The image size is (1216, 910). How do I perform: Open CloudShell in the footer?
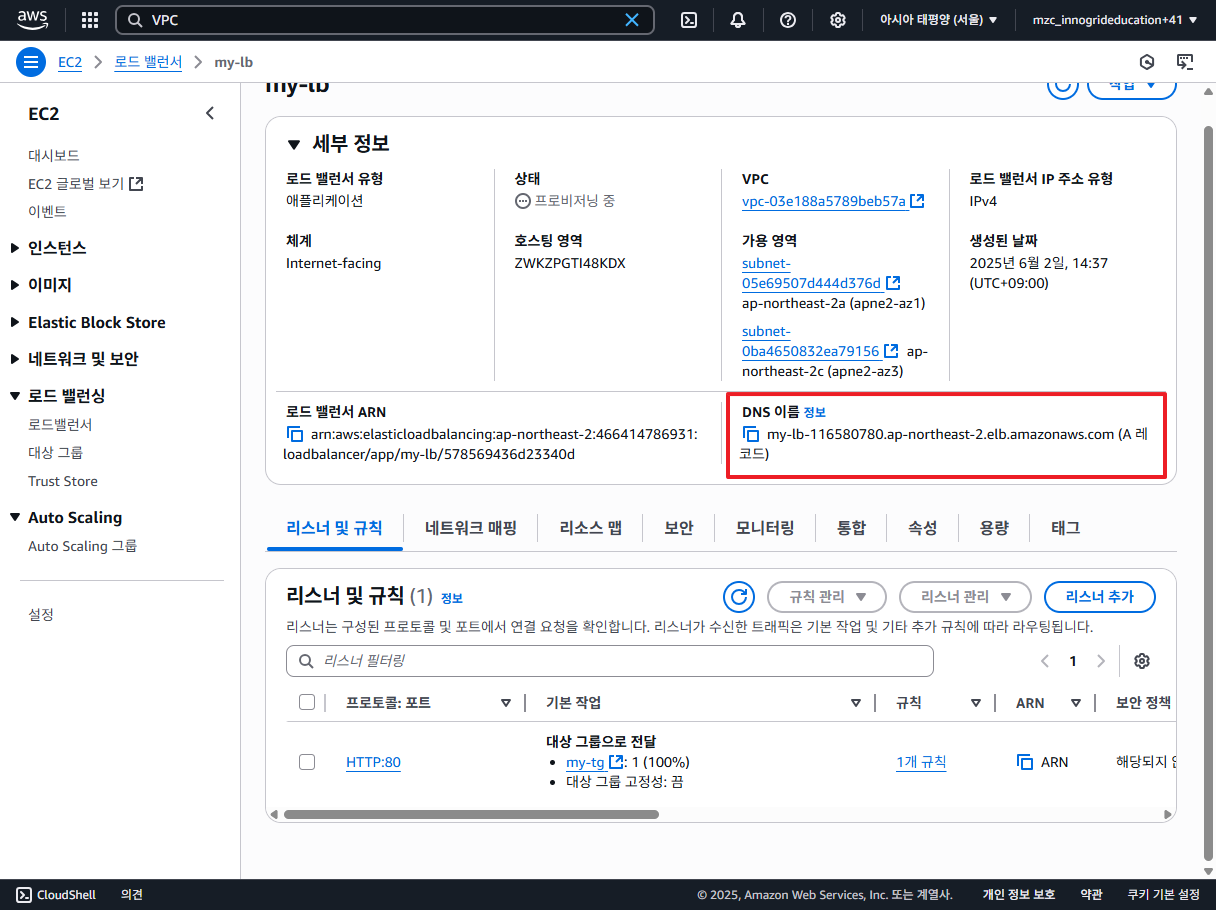click(x=56, y=895)
